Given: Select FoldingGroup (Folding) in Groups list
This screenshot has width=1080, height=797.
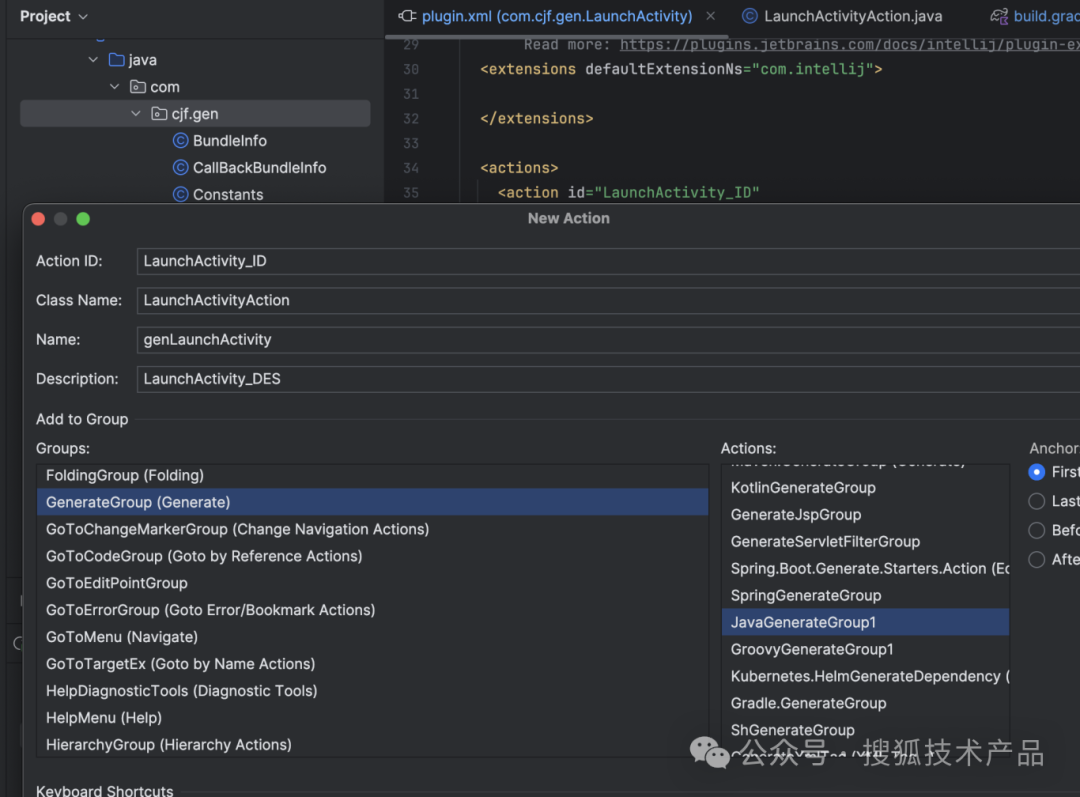Looking at the screenshot, I should (372, 475).
